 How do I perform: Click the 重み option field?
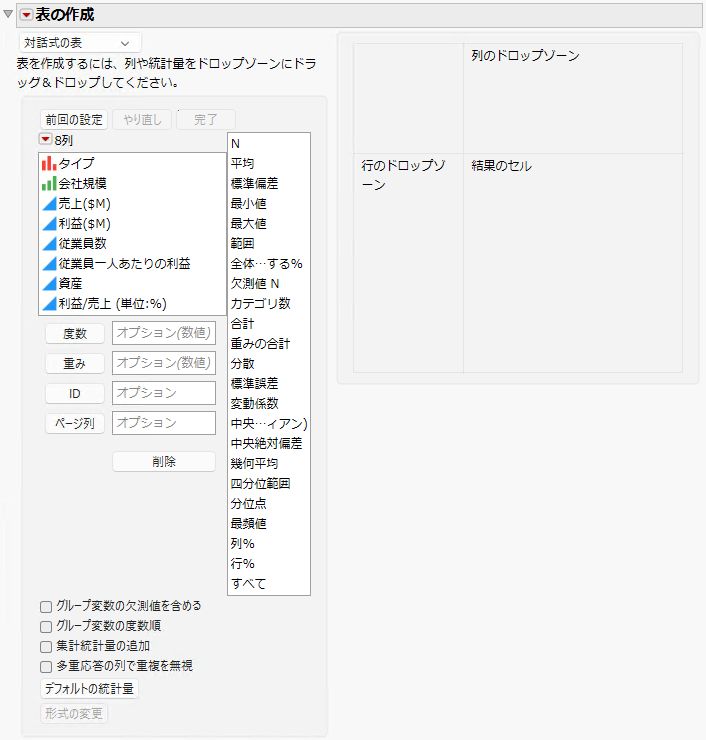164,363
